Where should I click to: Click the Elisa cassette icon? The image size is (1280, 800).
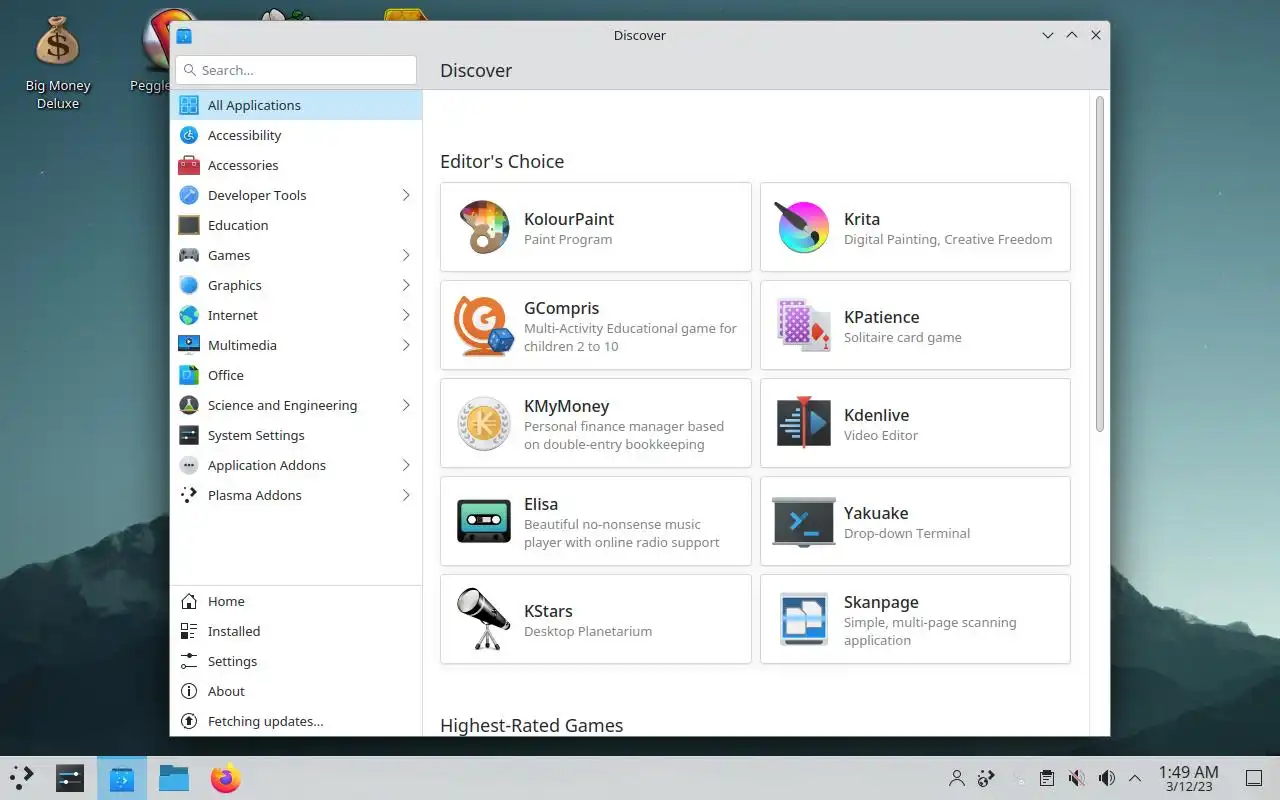[x=484, y=521]
